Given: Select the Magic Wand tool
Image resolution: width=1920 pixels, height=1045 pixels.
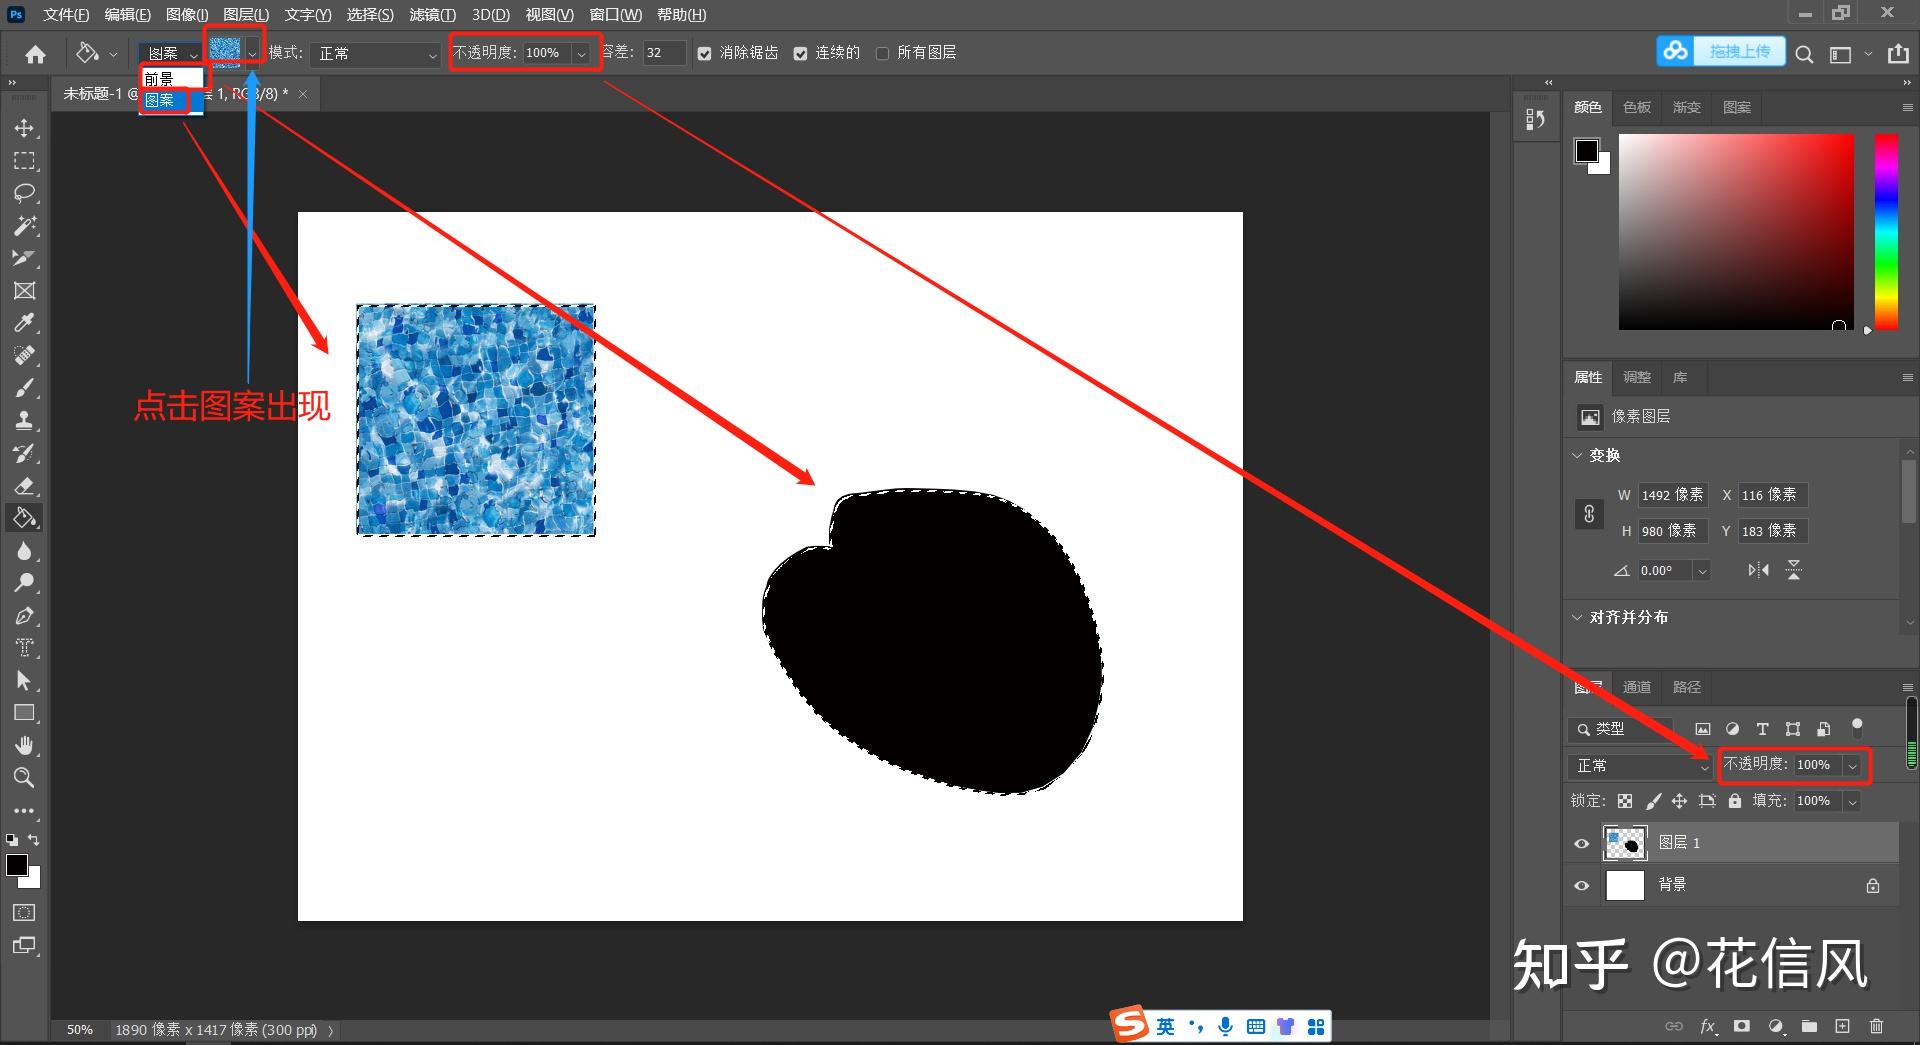Looking at the screenshot, I should (x=25, y=226).
